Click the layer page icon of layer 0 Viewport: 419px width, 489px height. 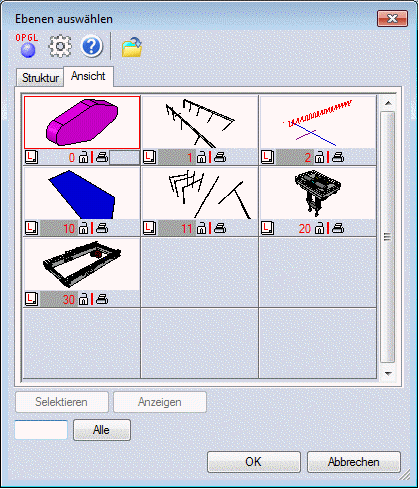click(x=31, y=157)
